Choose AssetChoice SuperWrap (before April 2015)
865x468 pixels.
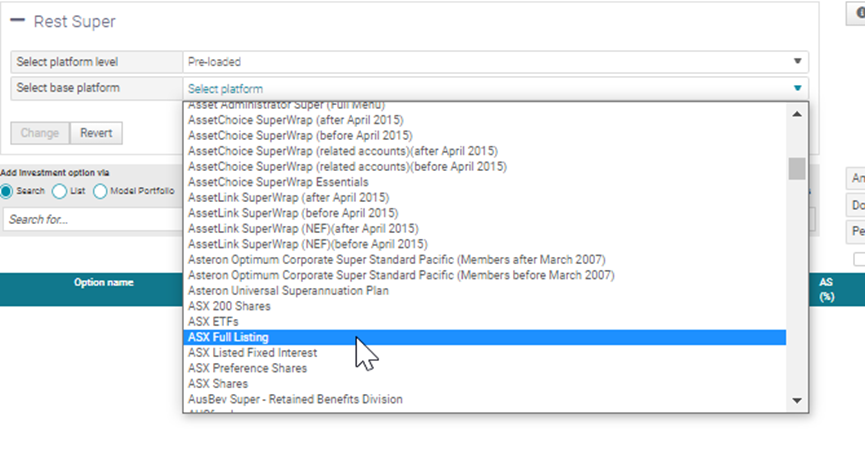pyautogui.click(x=484, y=135)
